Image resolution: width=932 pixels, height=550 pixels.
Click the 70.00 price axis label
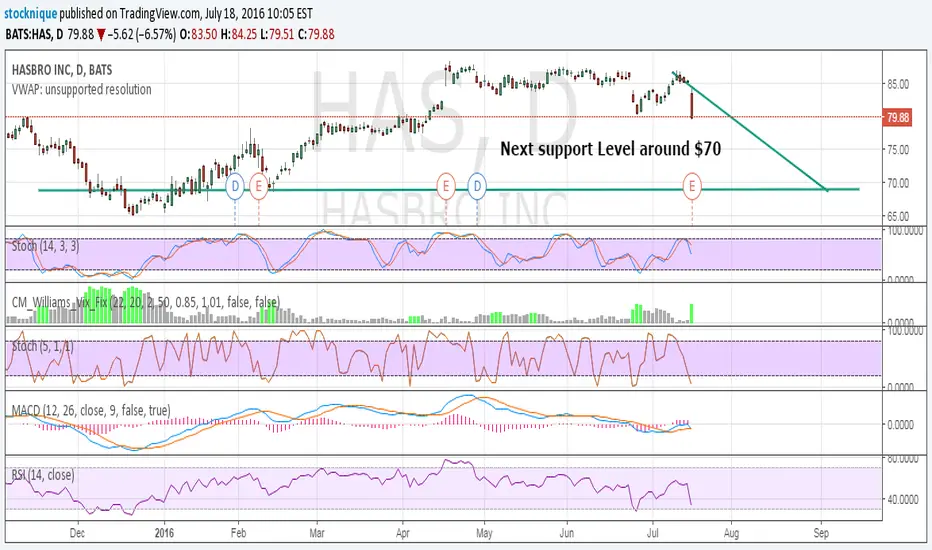point(898,183)
